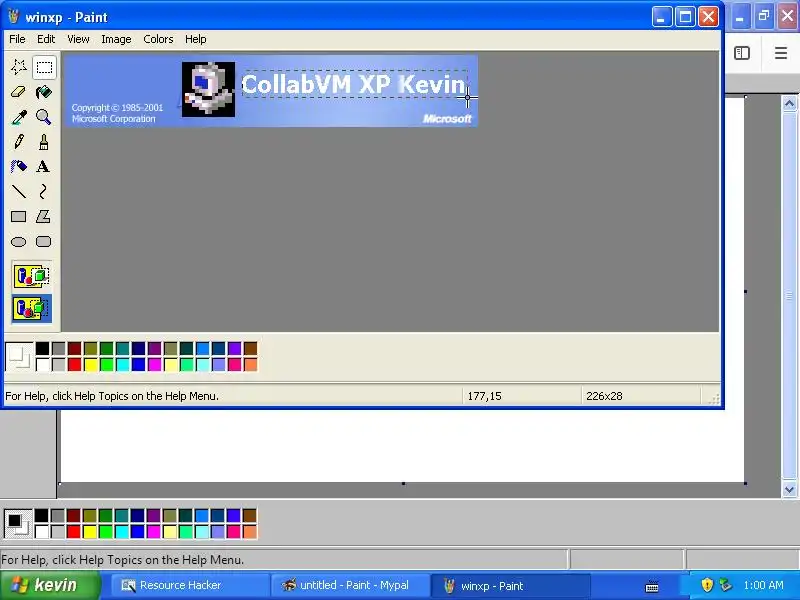Select orange in background untitled Paint palette
Screen dimensions: 800x600
coord(249,532)
